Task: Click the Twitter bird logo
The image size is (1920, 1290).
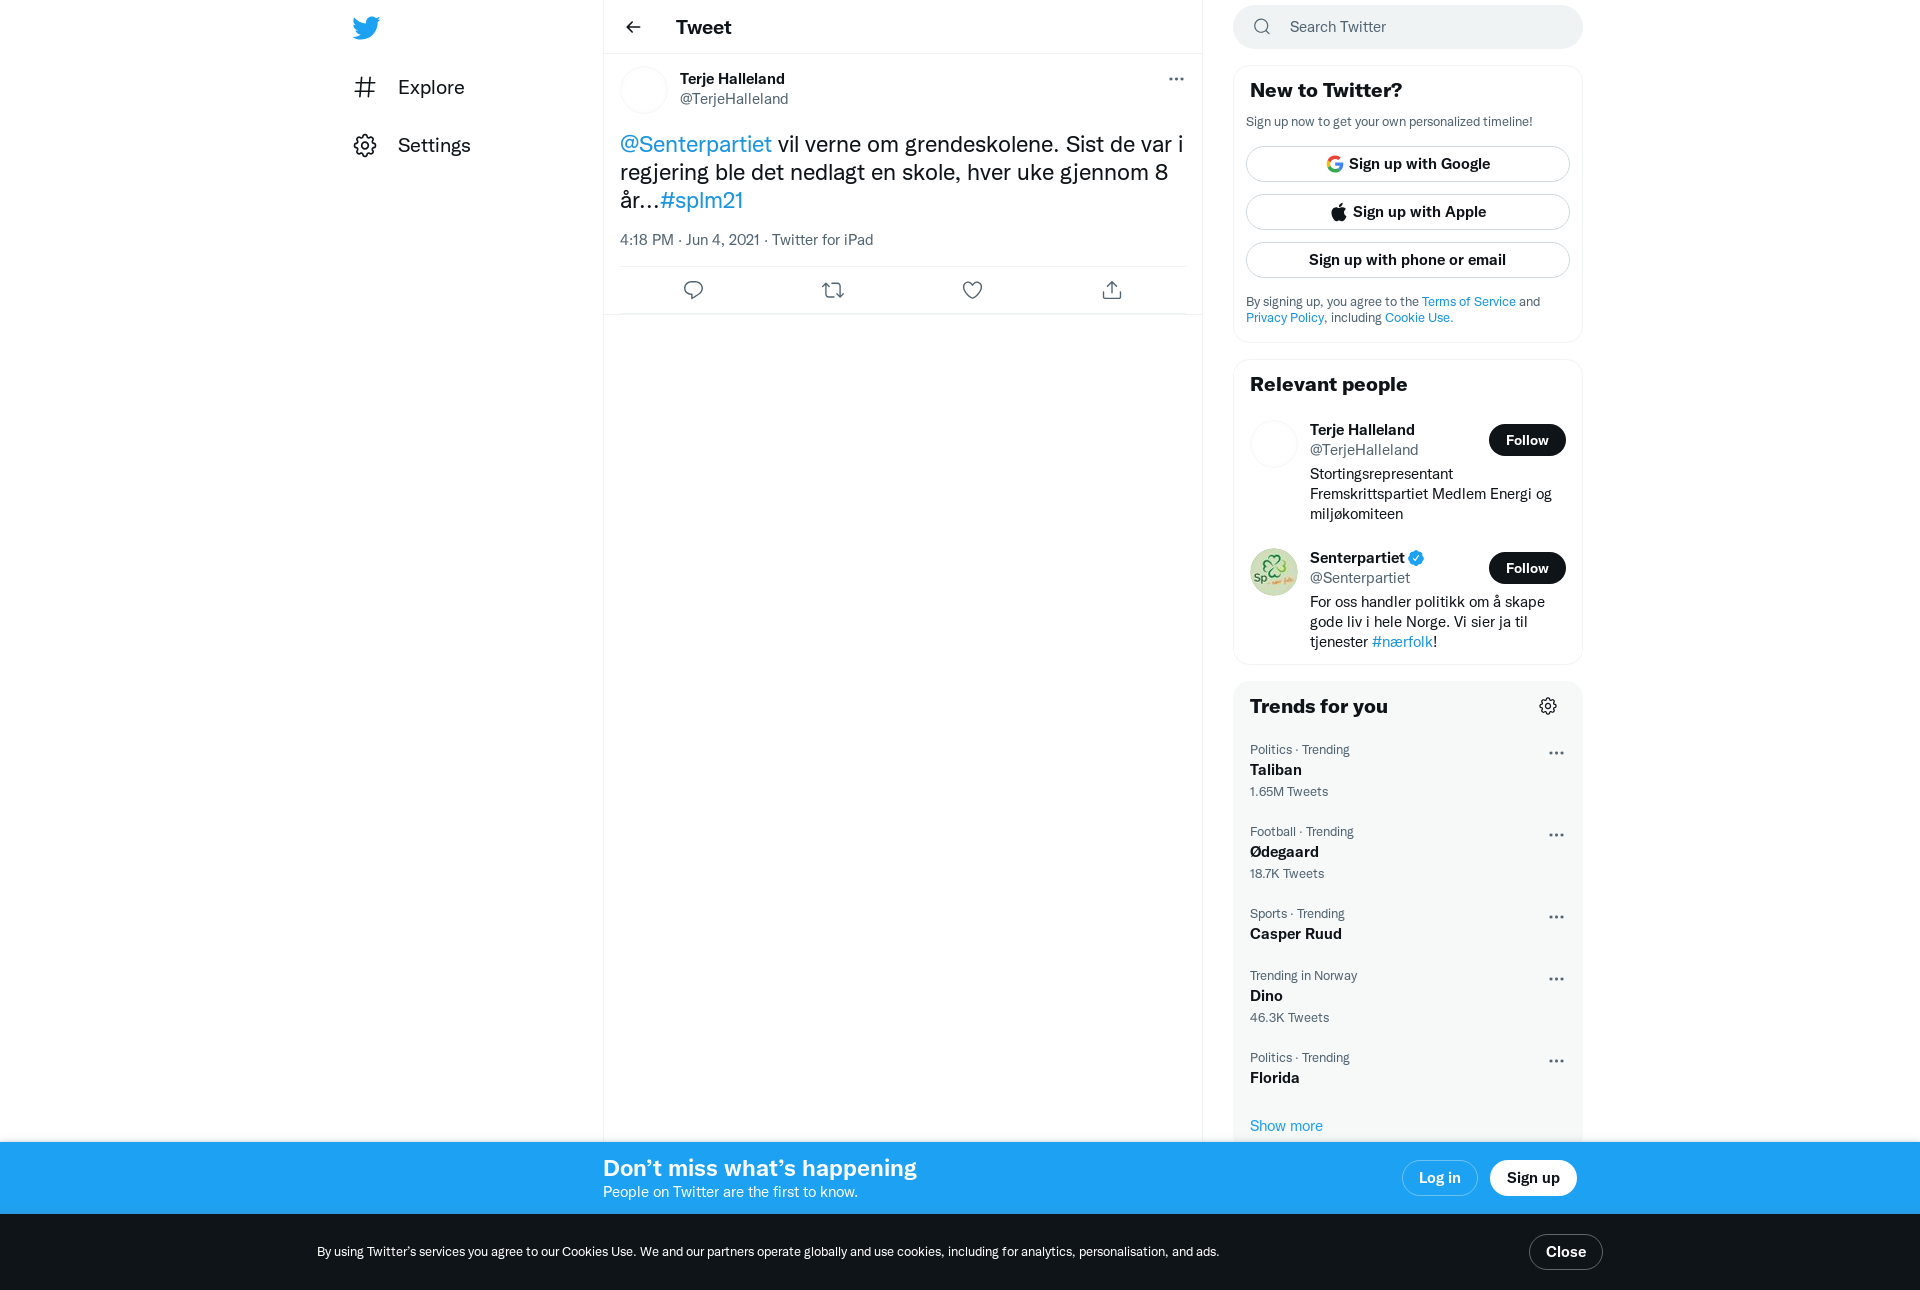Action: tap(366, 27)
